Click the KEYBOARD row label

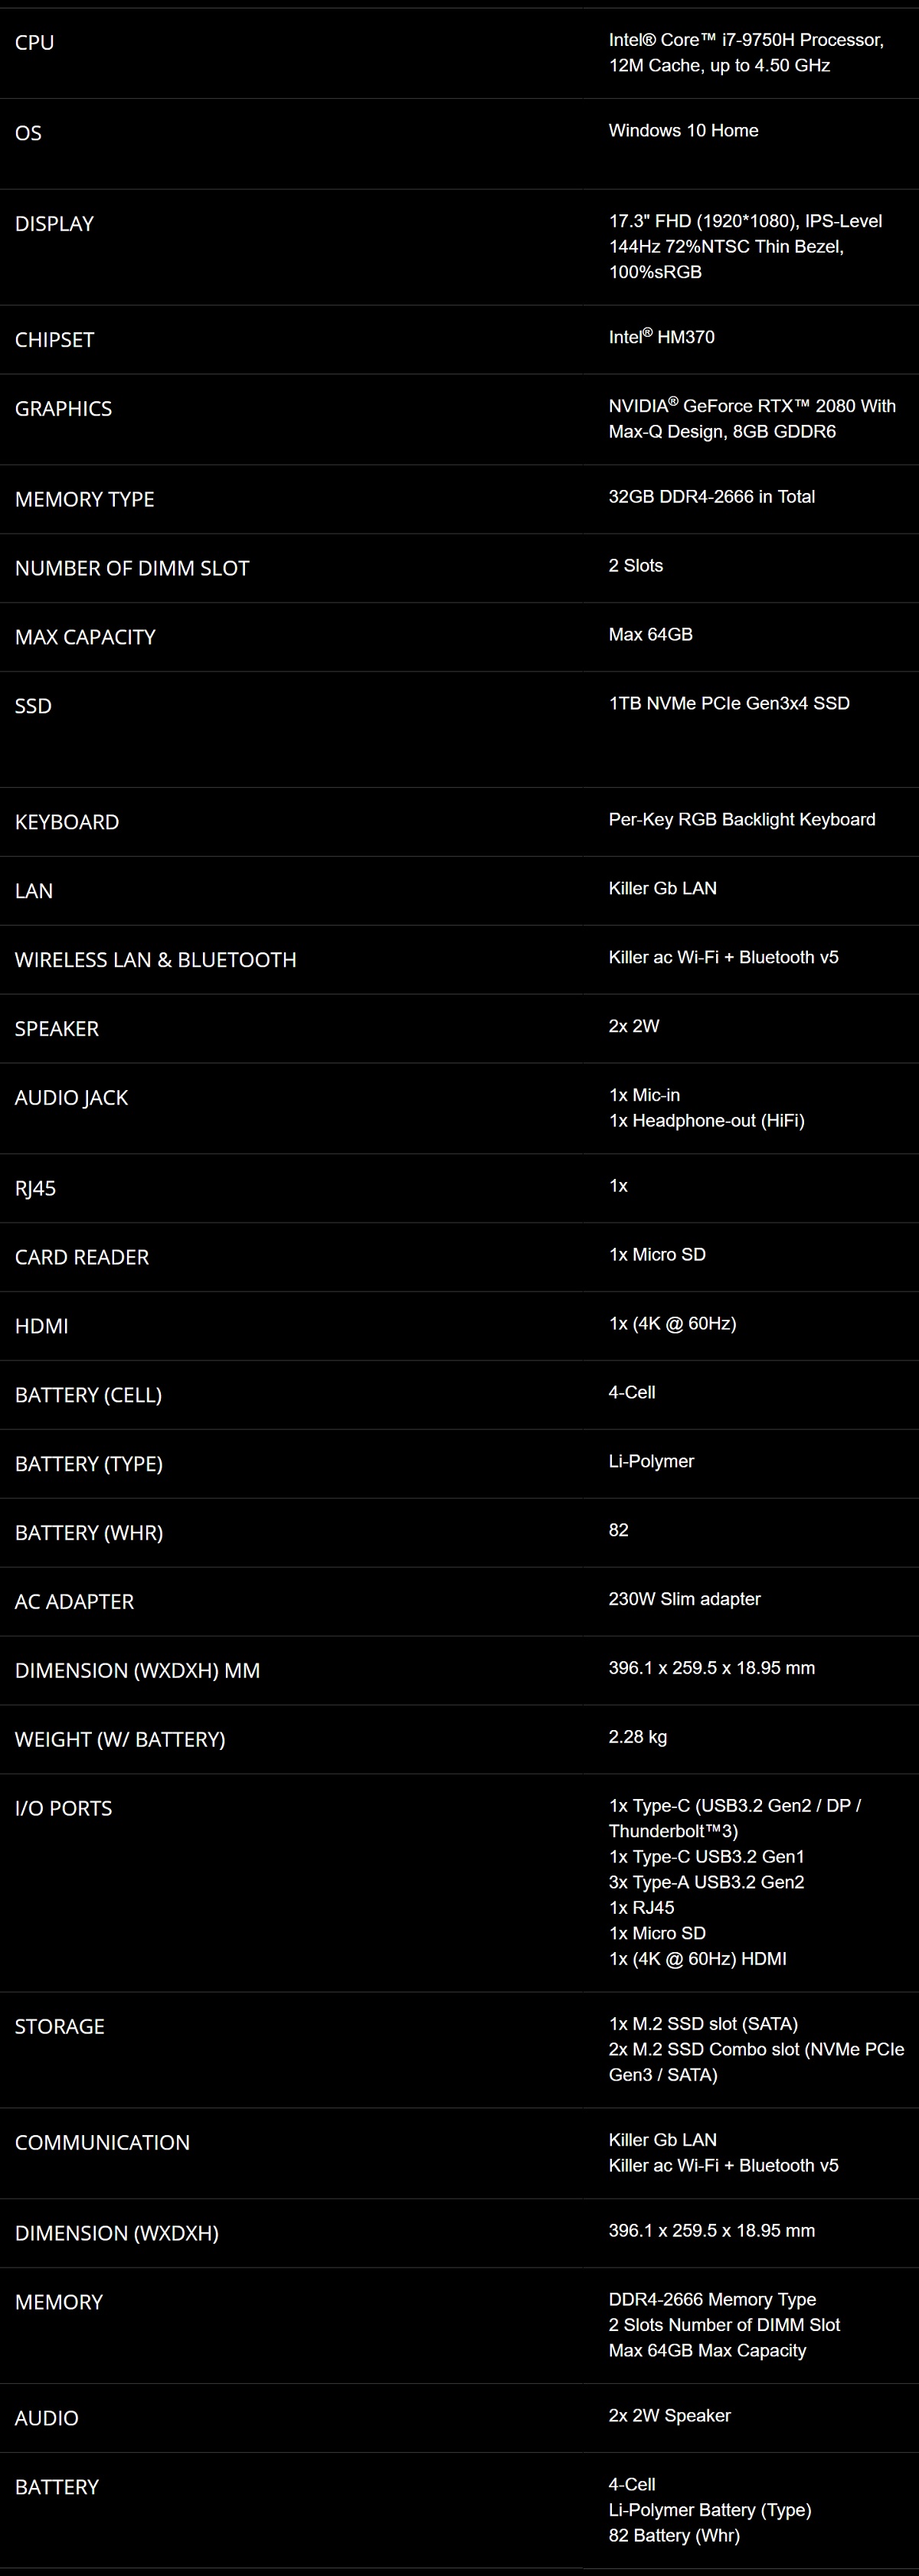67,822
